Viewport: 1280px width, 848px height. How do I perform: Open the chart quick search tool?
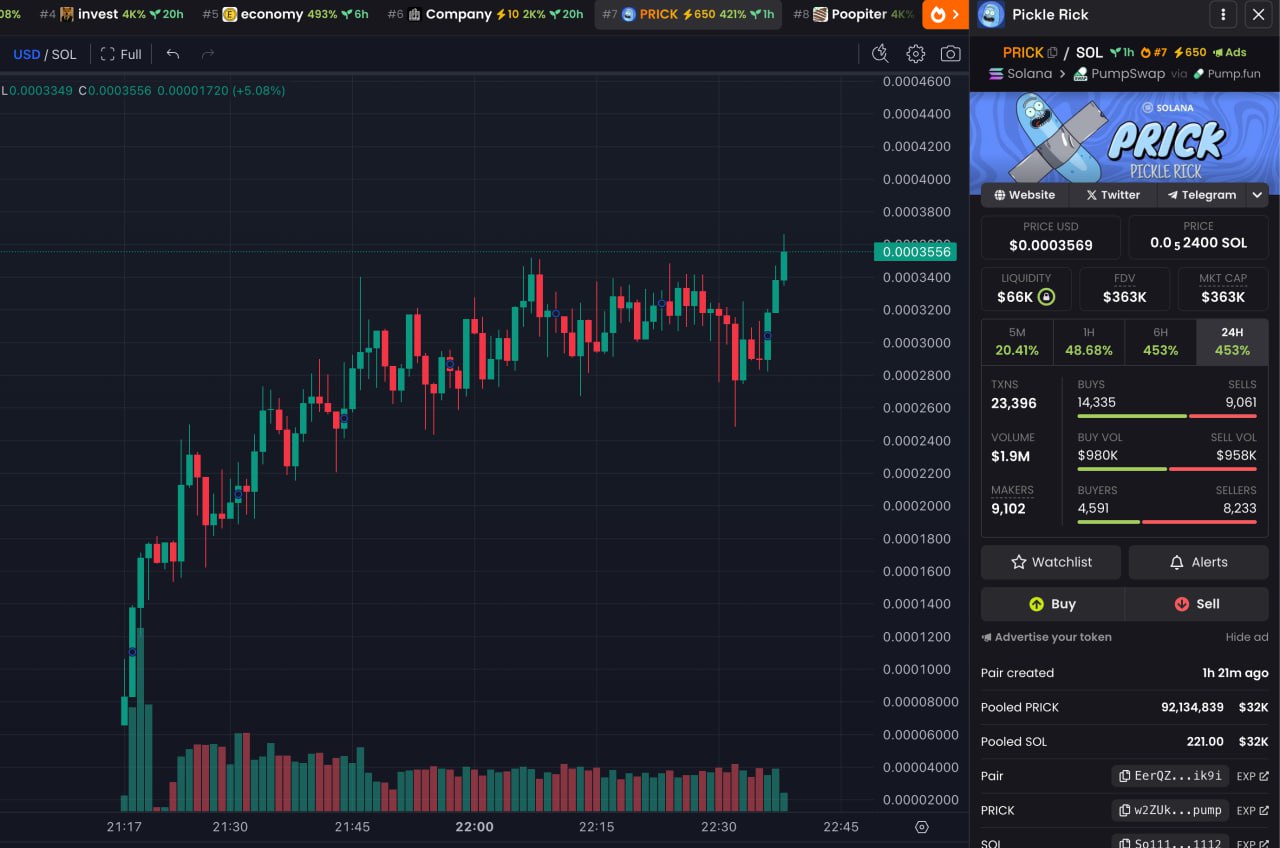pos(880,54)
